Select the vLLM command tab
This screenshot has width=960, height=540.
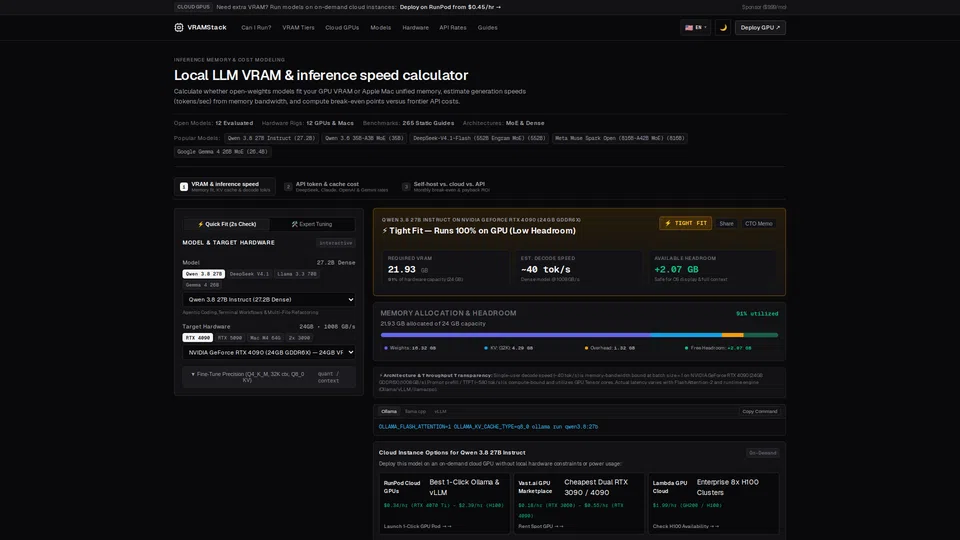point(440,411)
